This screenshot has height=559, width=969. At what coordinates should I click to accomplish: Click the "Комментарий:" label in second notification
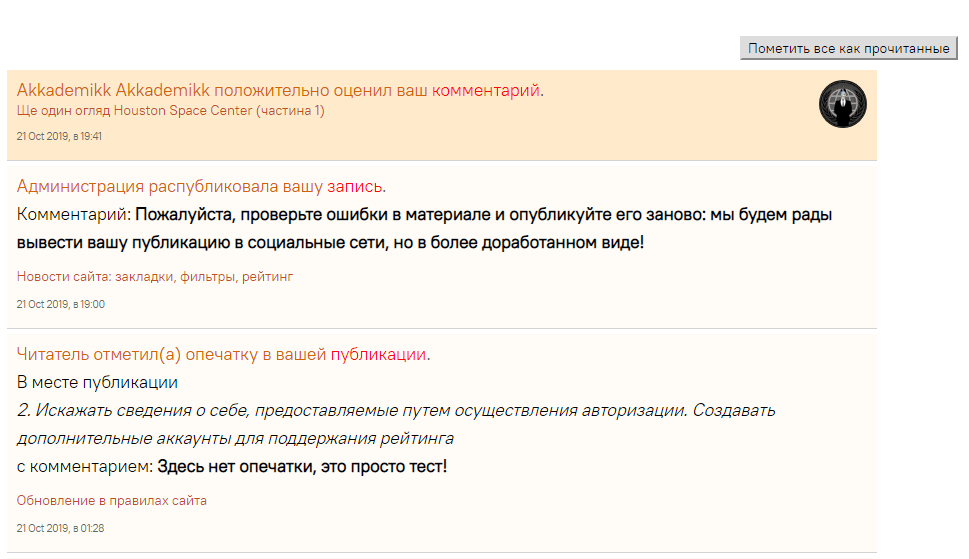click(73, 214)
